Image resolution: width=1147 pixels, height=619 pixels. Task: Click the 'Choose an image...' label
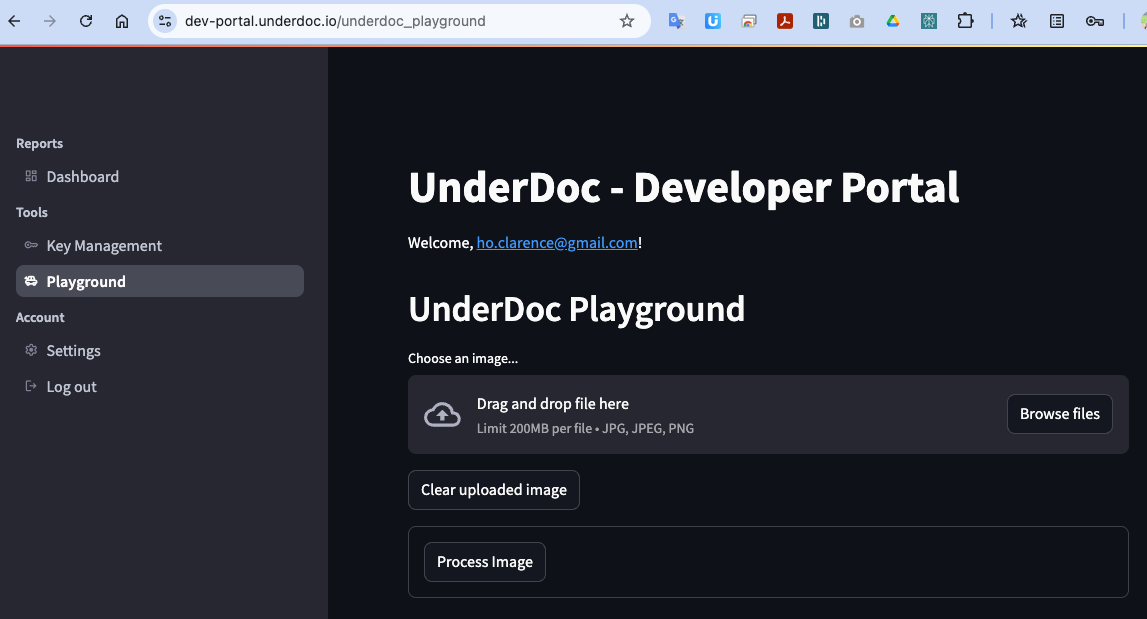(463, 359)
